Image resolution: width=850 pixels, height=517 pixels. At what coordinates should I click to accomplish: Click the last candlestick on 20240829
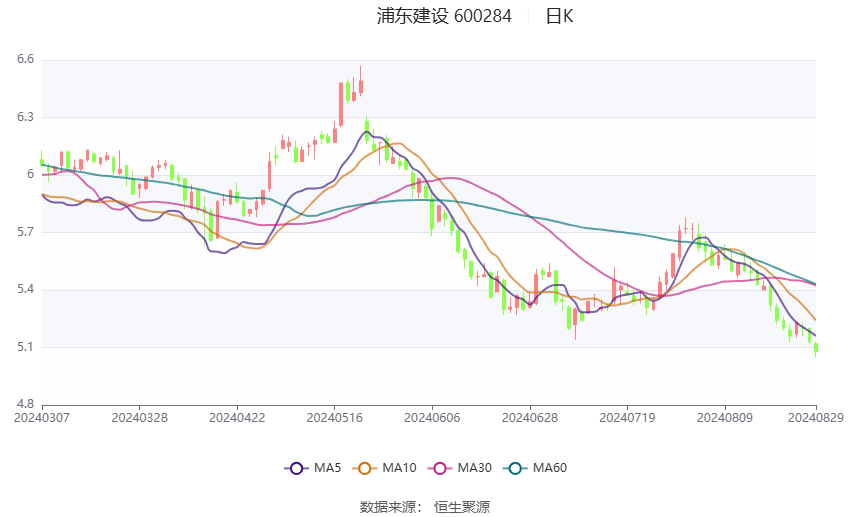815,348
